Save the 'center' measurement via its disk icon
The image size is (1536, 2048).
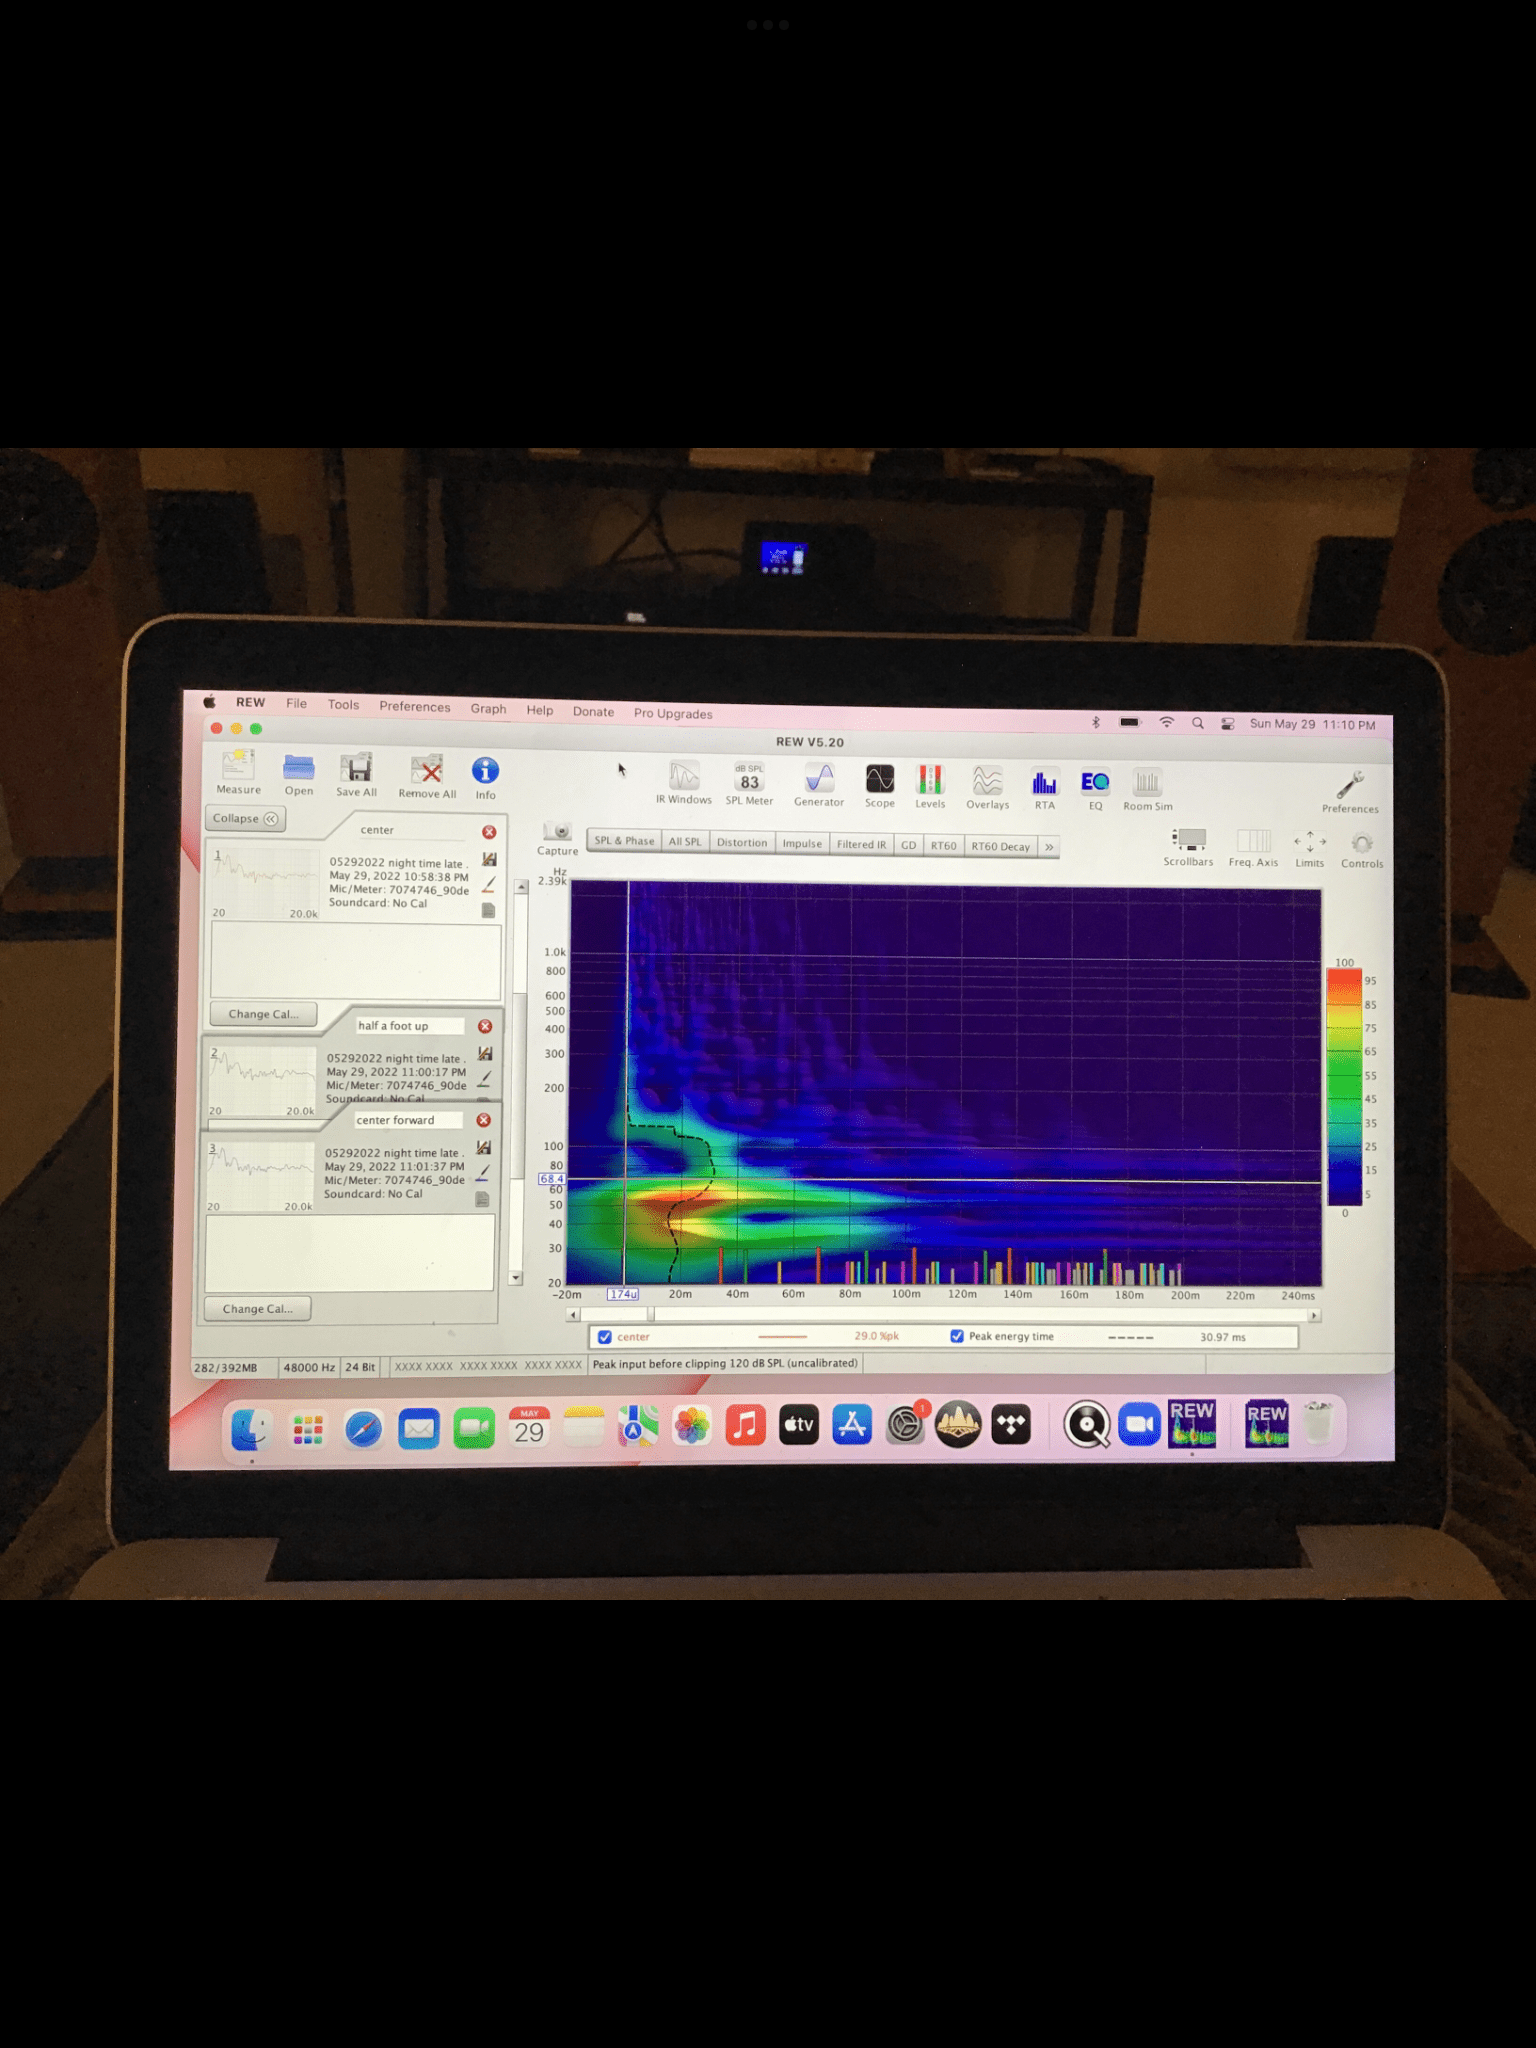click(489, 859)
